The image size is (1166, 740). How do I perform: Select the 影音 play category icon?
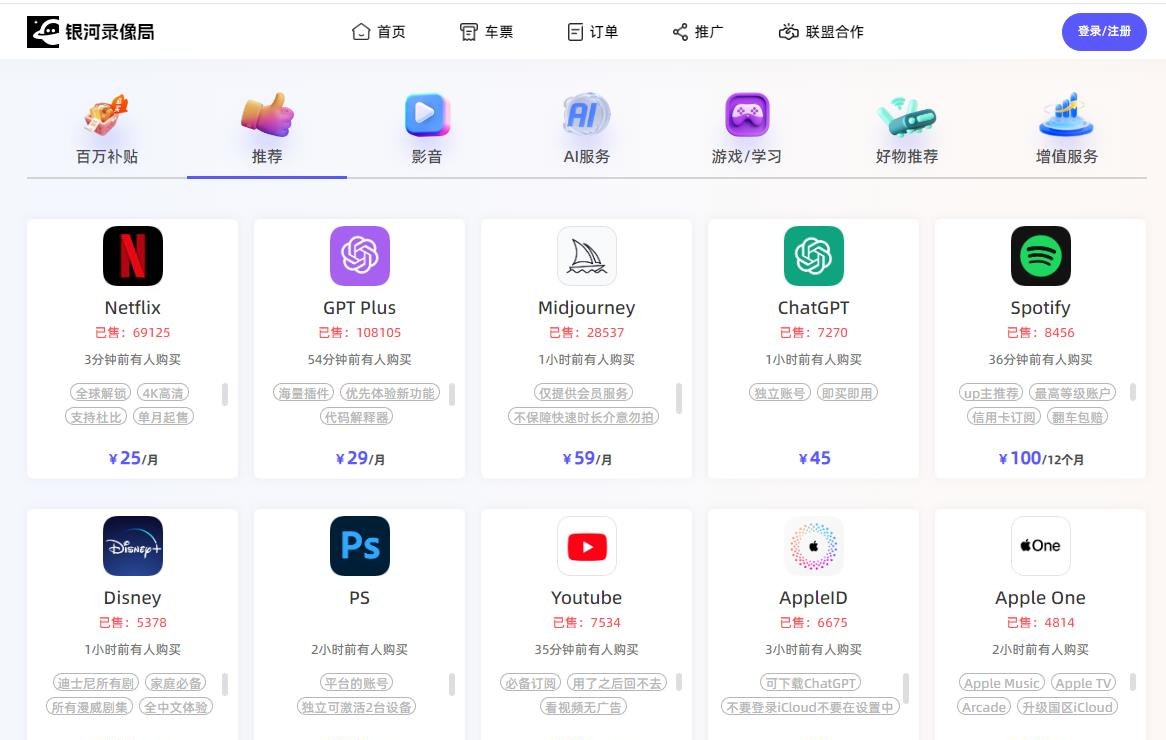tap(427, 115)
